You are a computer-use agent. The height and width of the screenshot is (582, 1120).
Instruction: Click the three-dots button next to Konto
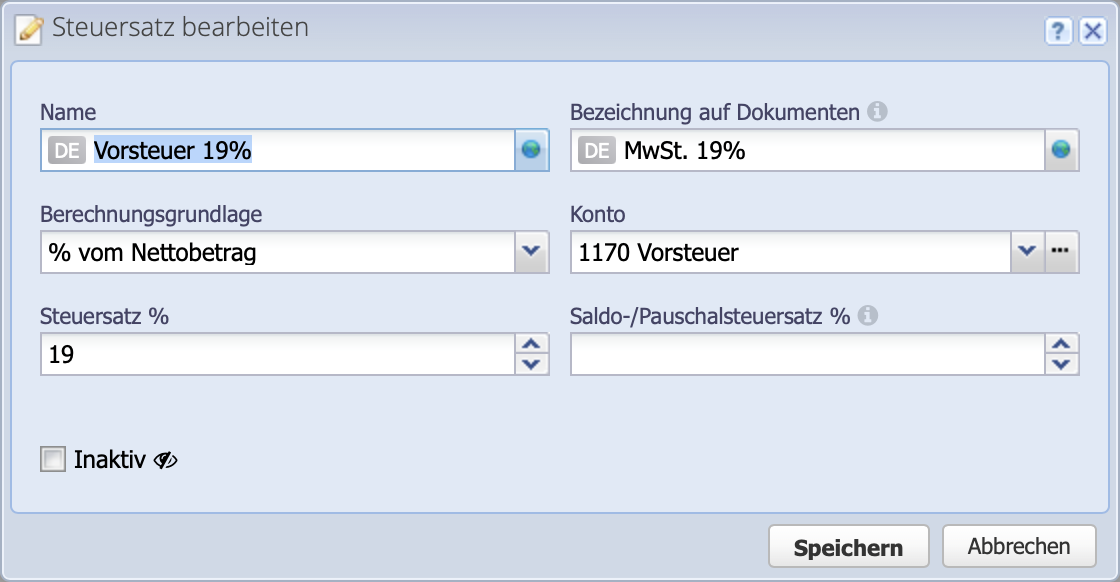[x=1062, y=252]
